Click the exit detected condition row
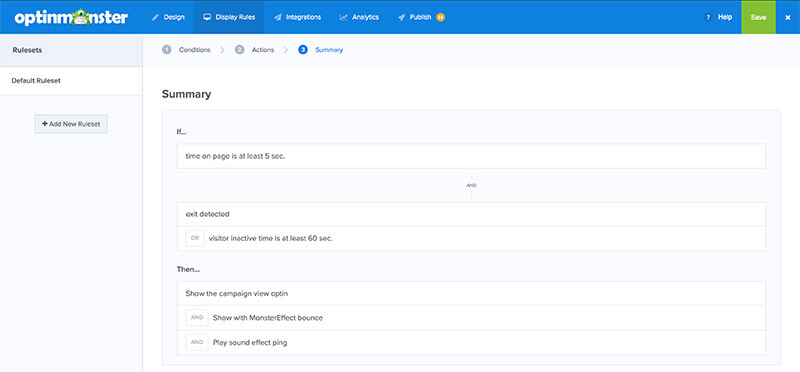This screenshot has height=372, width=800. (471, 214)
